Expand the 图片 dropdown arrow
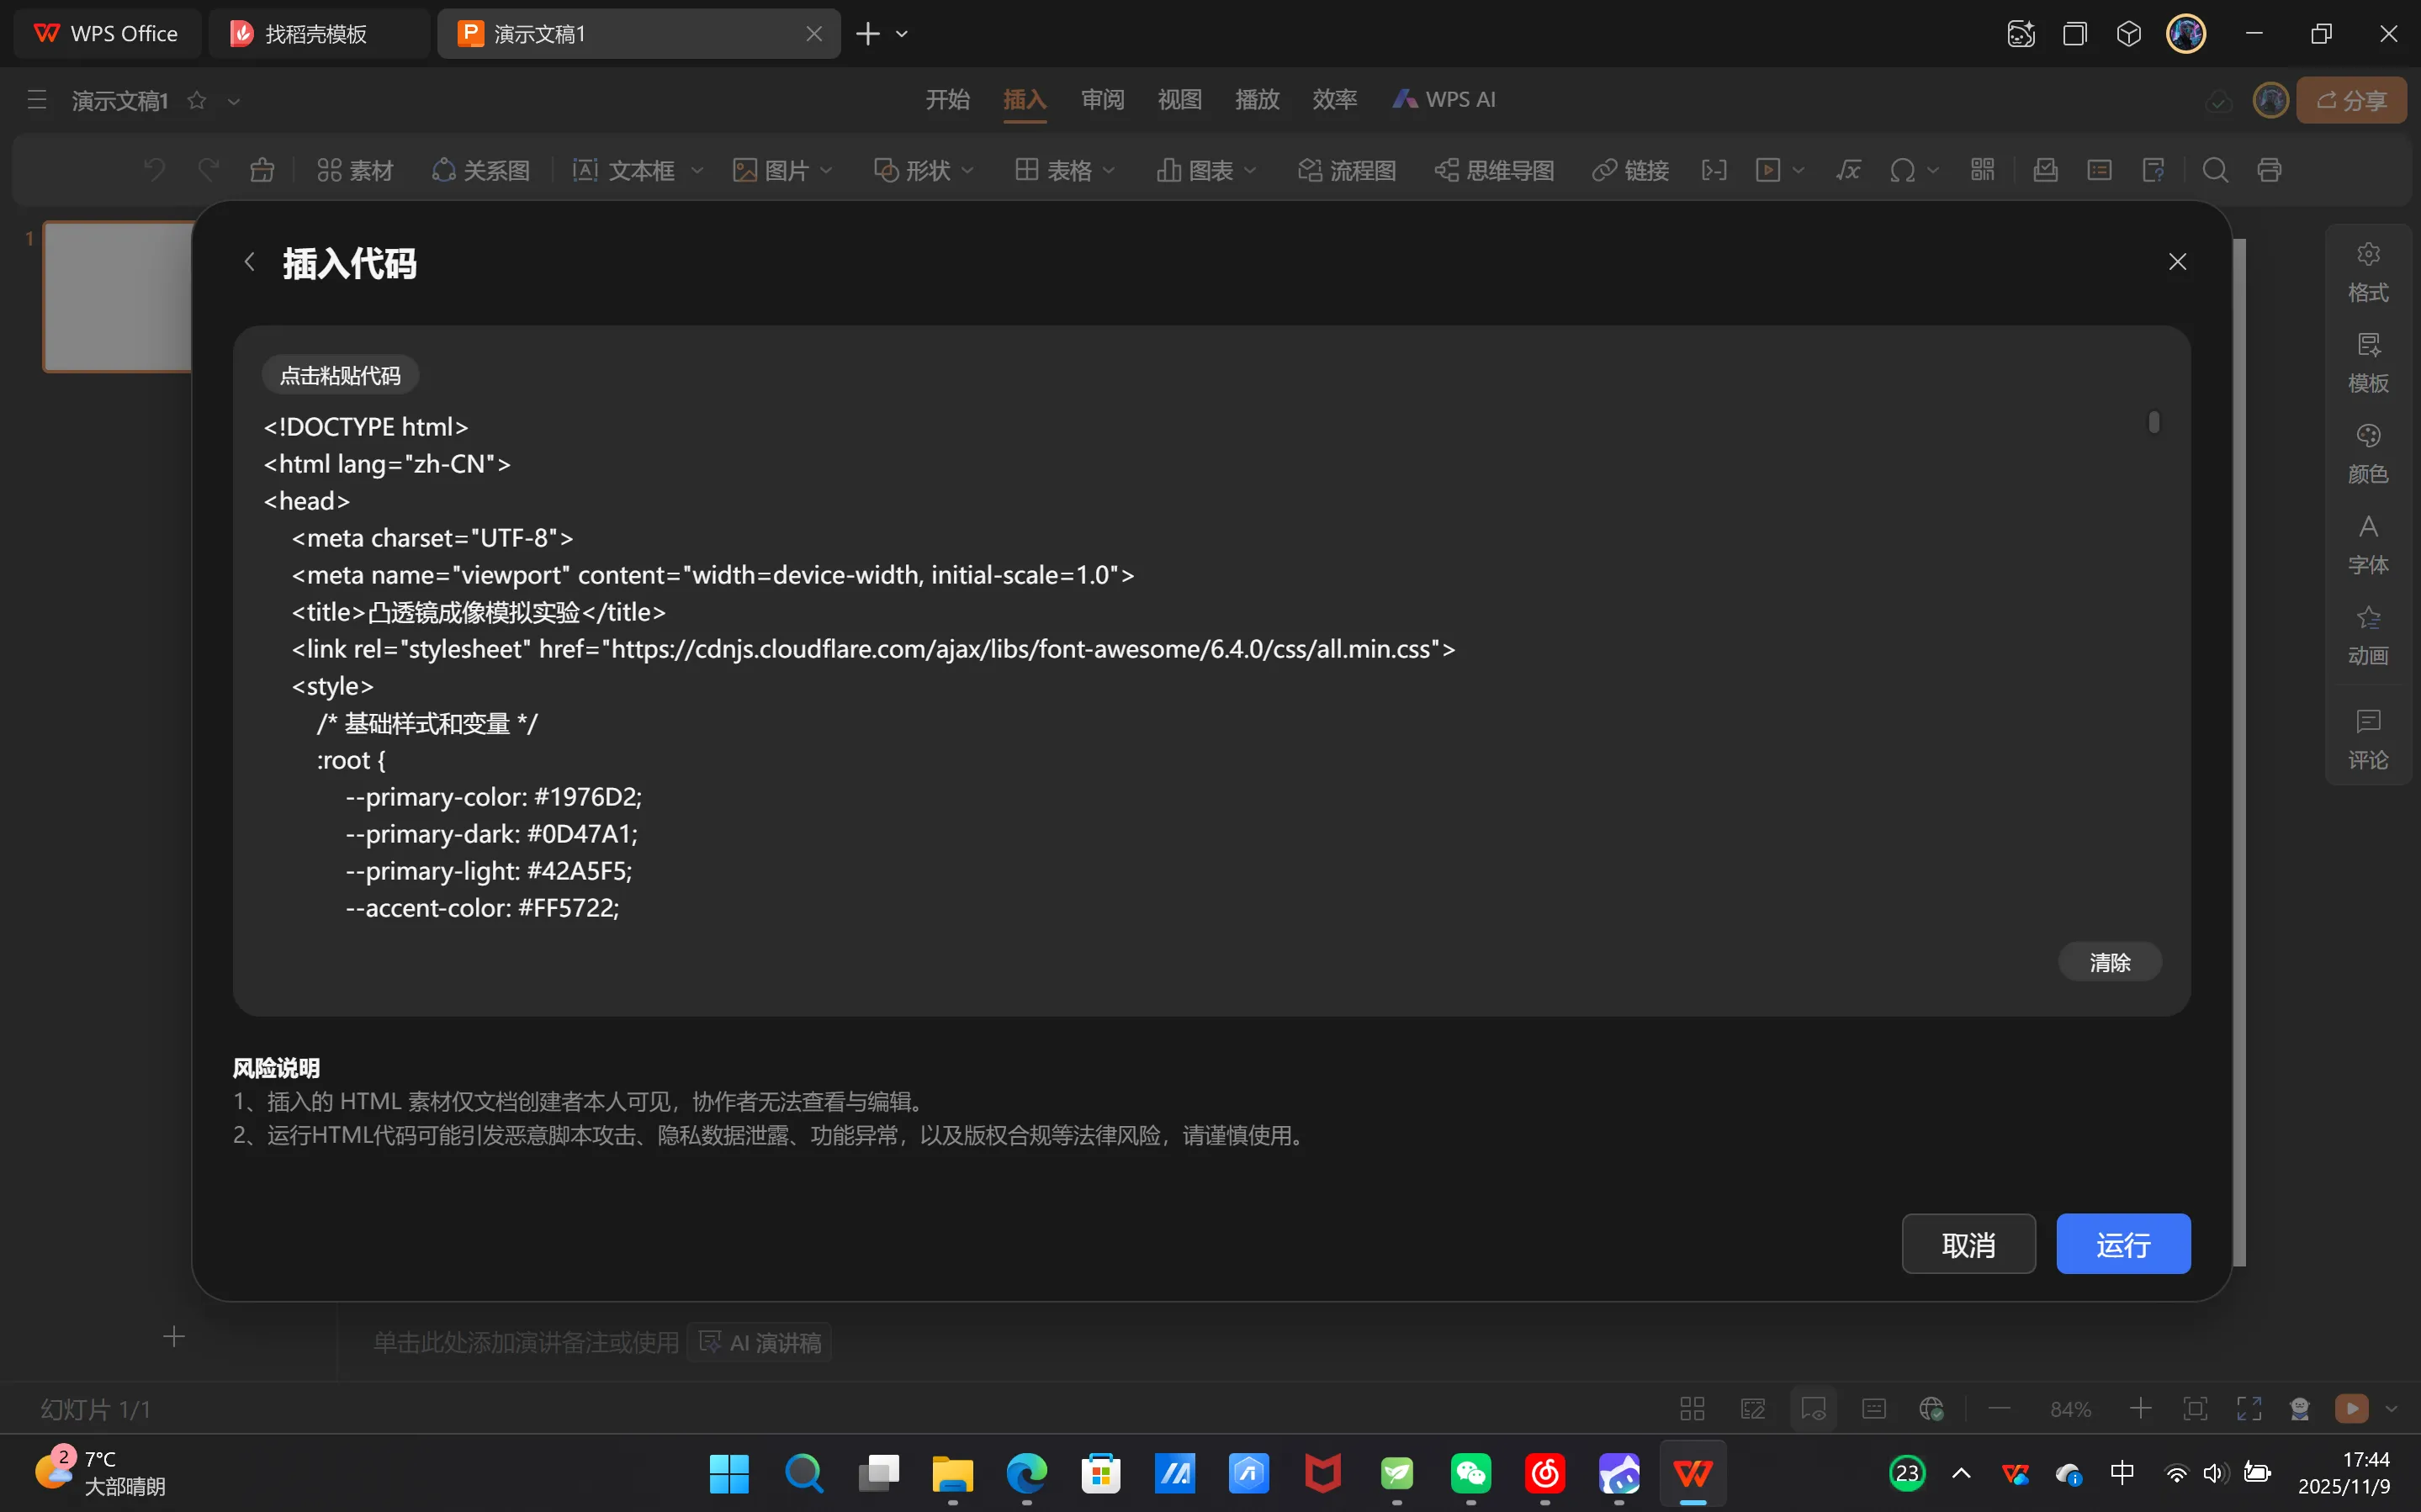The height and width of the screenshot is (1512, 2421). 826,170
